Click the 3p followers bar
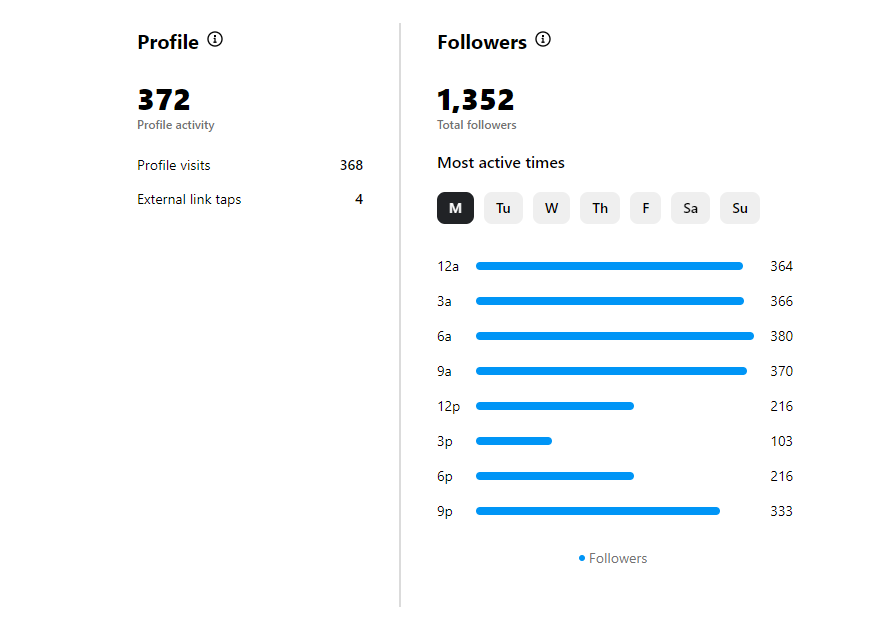 tap(514, 441)
